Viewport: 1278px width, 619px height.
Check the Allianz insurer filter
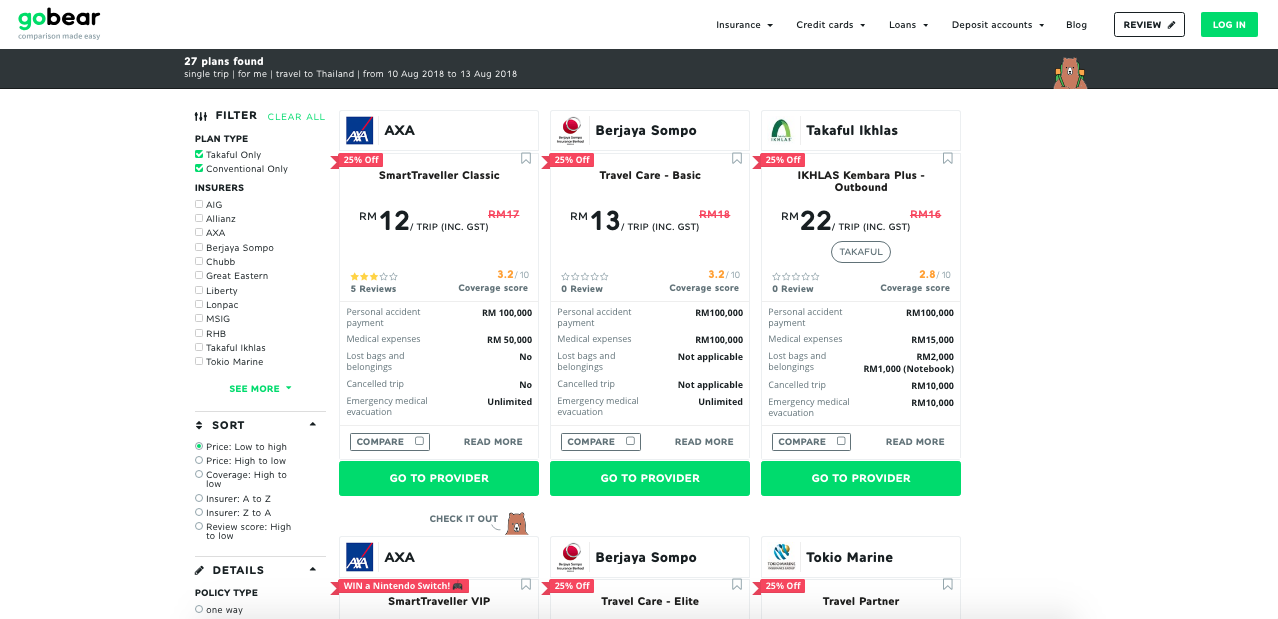point(199,218)
